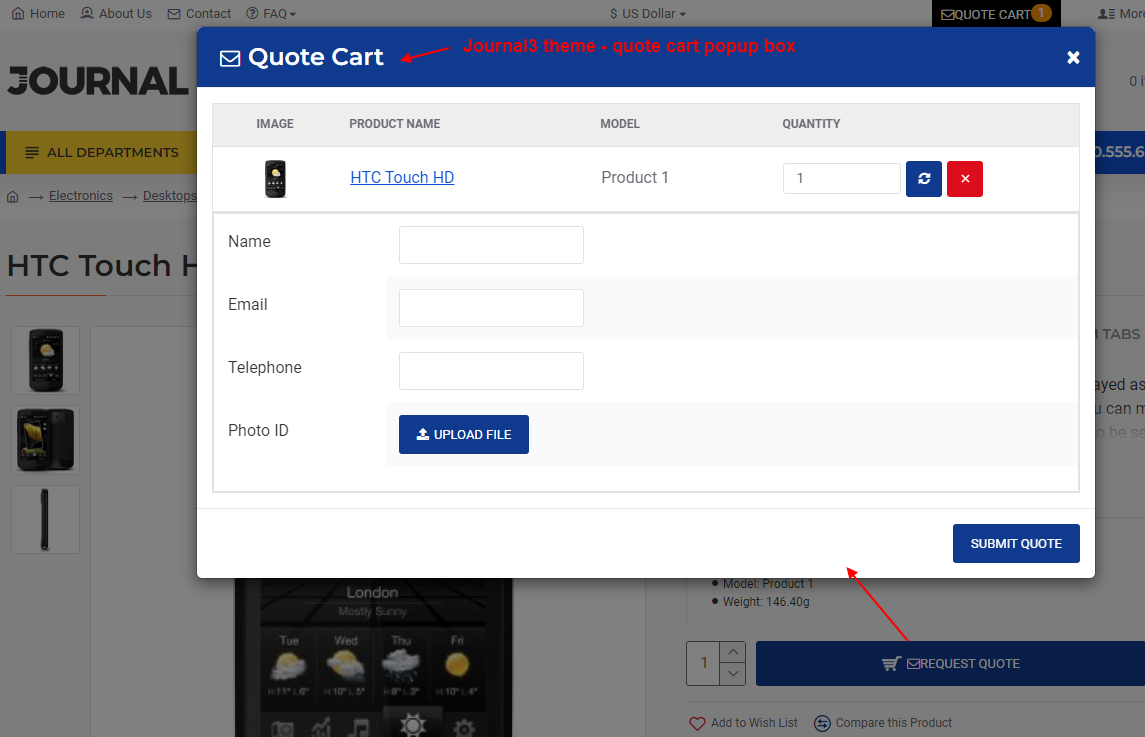Image resolution: width=1145 pixels, height=737 pixels.
Task: Go to Electronics breadcrumb
Action: 81,196
